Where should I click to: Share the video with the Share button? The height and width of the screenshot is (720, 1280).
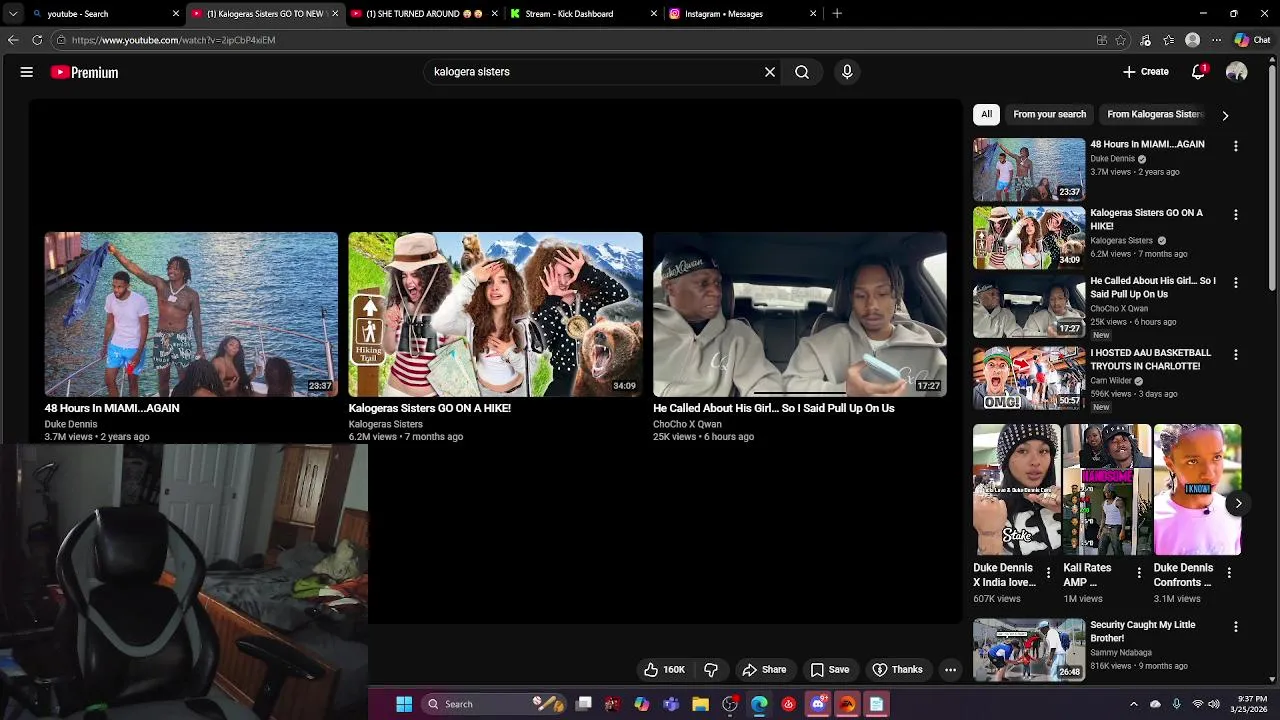pyautogui.click(x=764, y=670)
